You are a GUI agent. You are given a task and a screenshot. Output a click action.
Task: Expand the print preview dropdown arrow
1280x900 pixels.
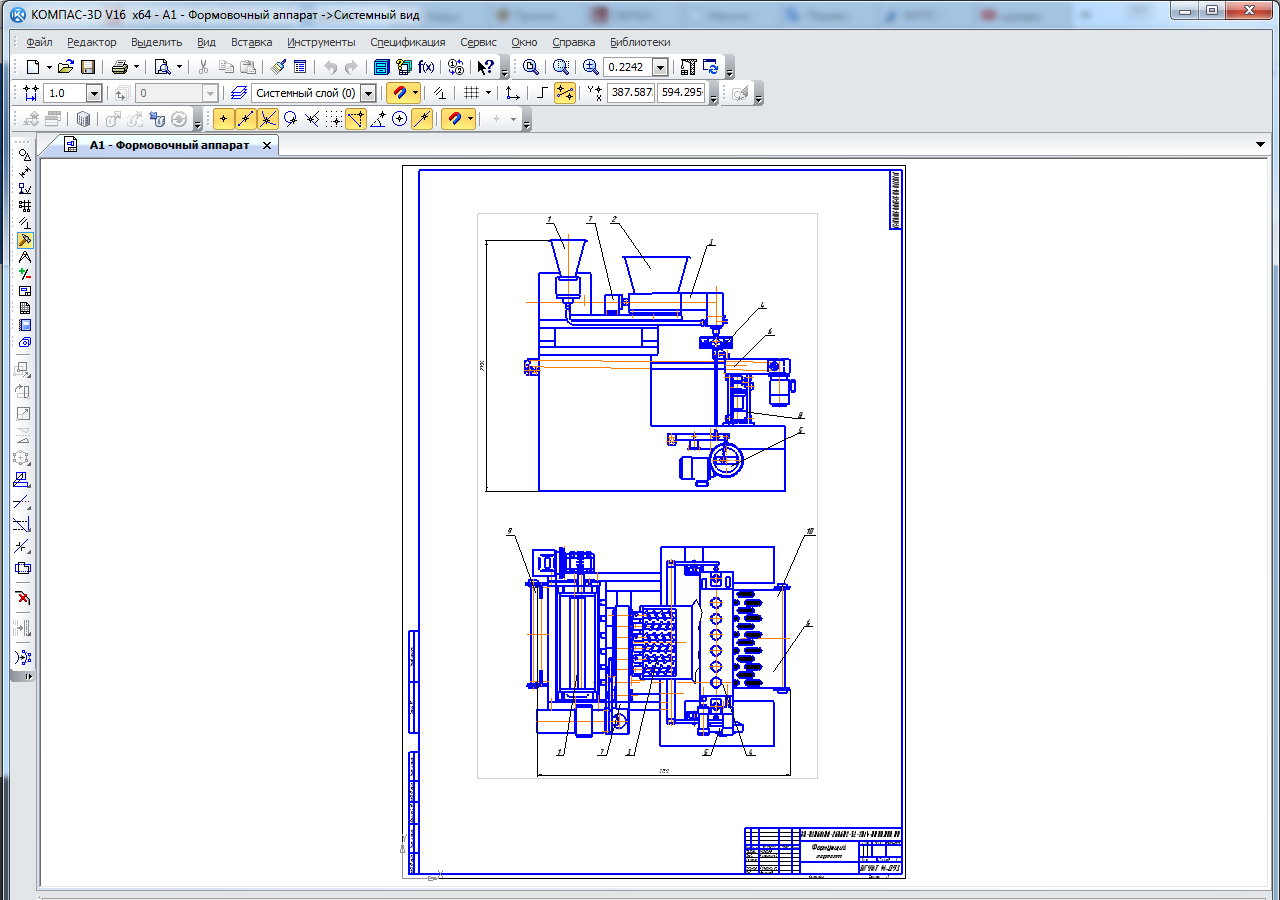pos(179,67)
